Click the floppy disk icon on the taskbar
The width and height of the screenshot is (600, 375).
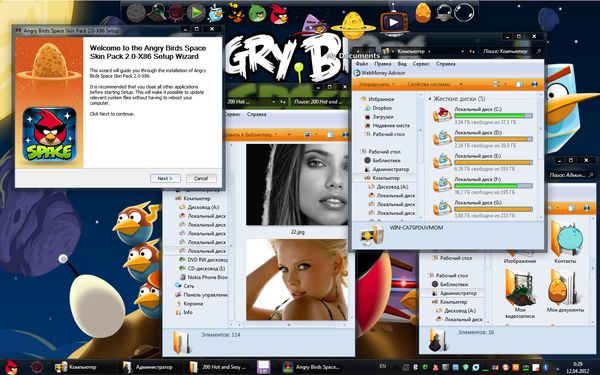click(264, 367)
